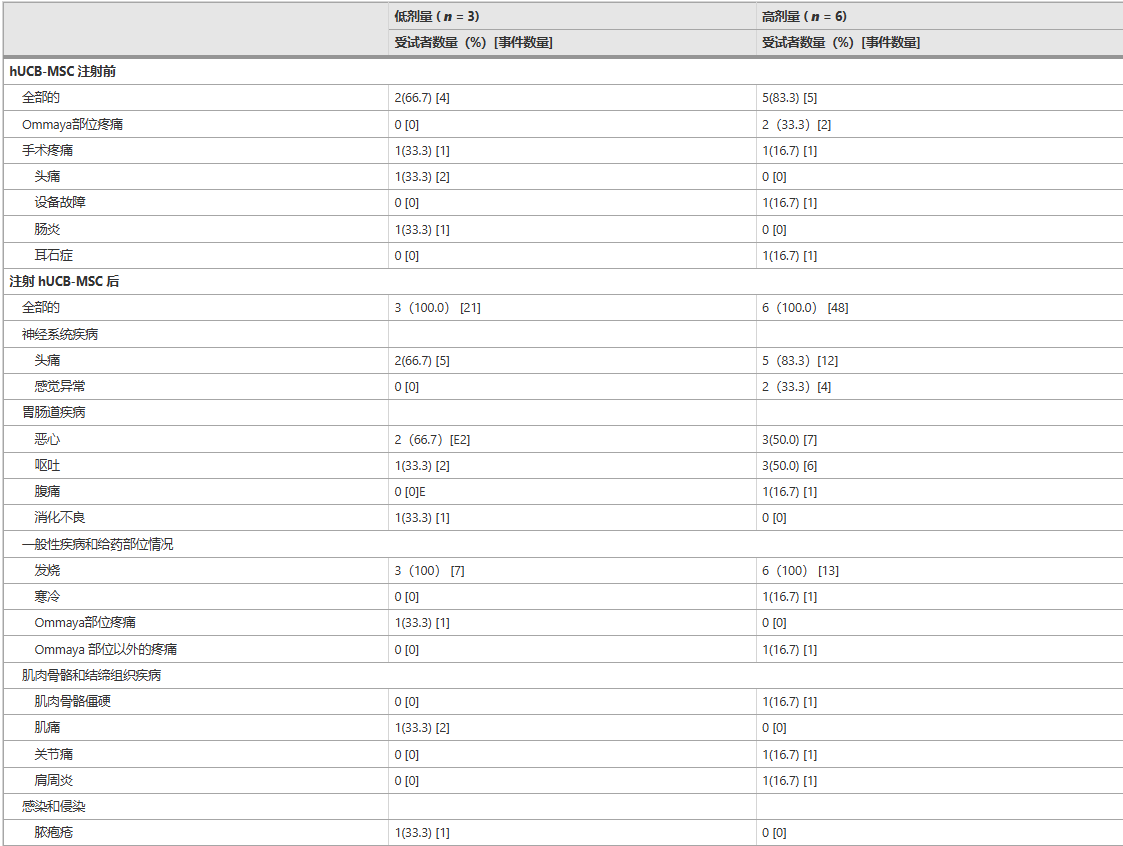Click the 3 (100.0) [21] cell
1123x846 pixels.
click(437, 308)
